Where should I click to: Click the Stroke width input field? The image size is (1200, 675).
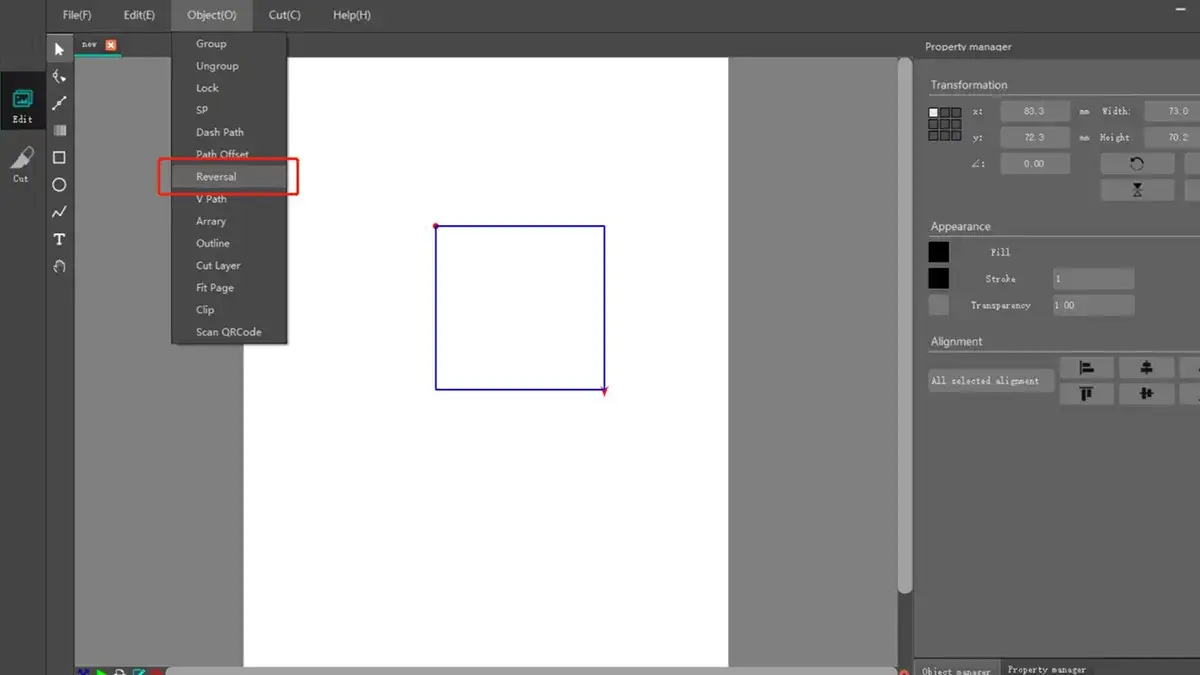point(1093,279)
